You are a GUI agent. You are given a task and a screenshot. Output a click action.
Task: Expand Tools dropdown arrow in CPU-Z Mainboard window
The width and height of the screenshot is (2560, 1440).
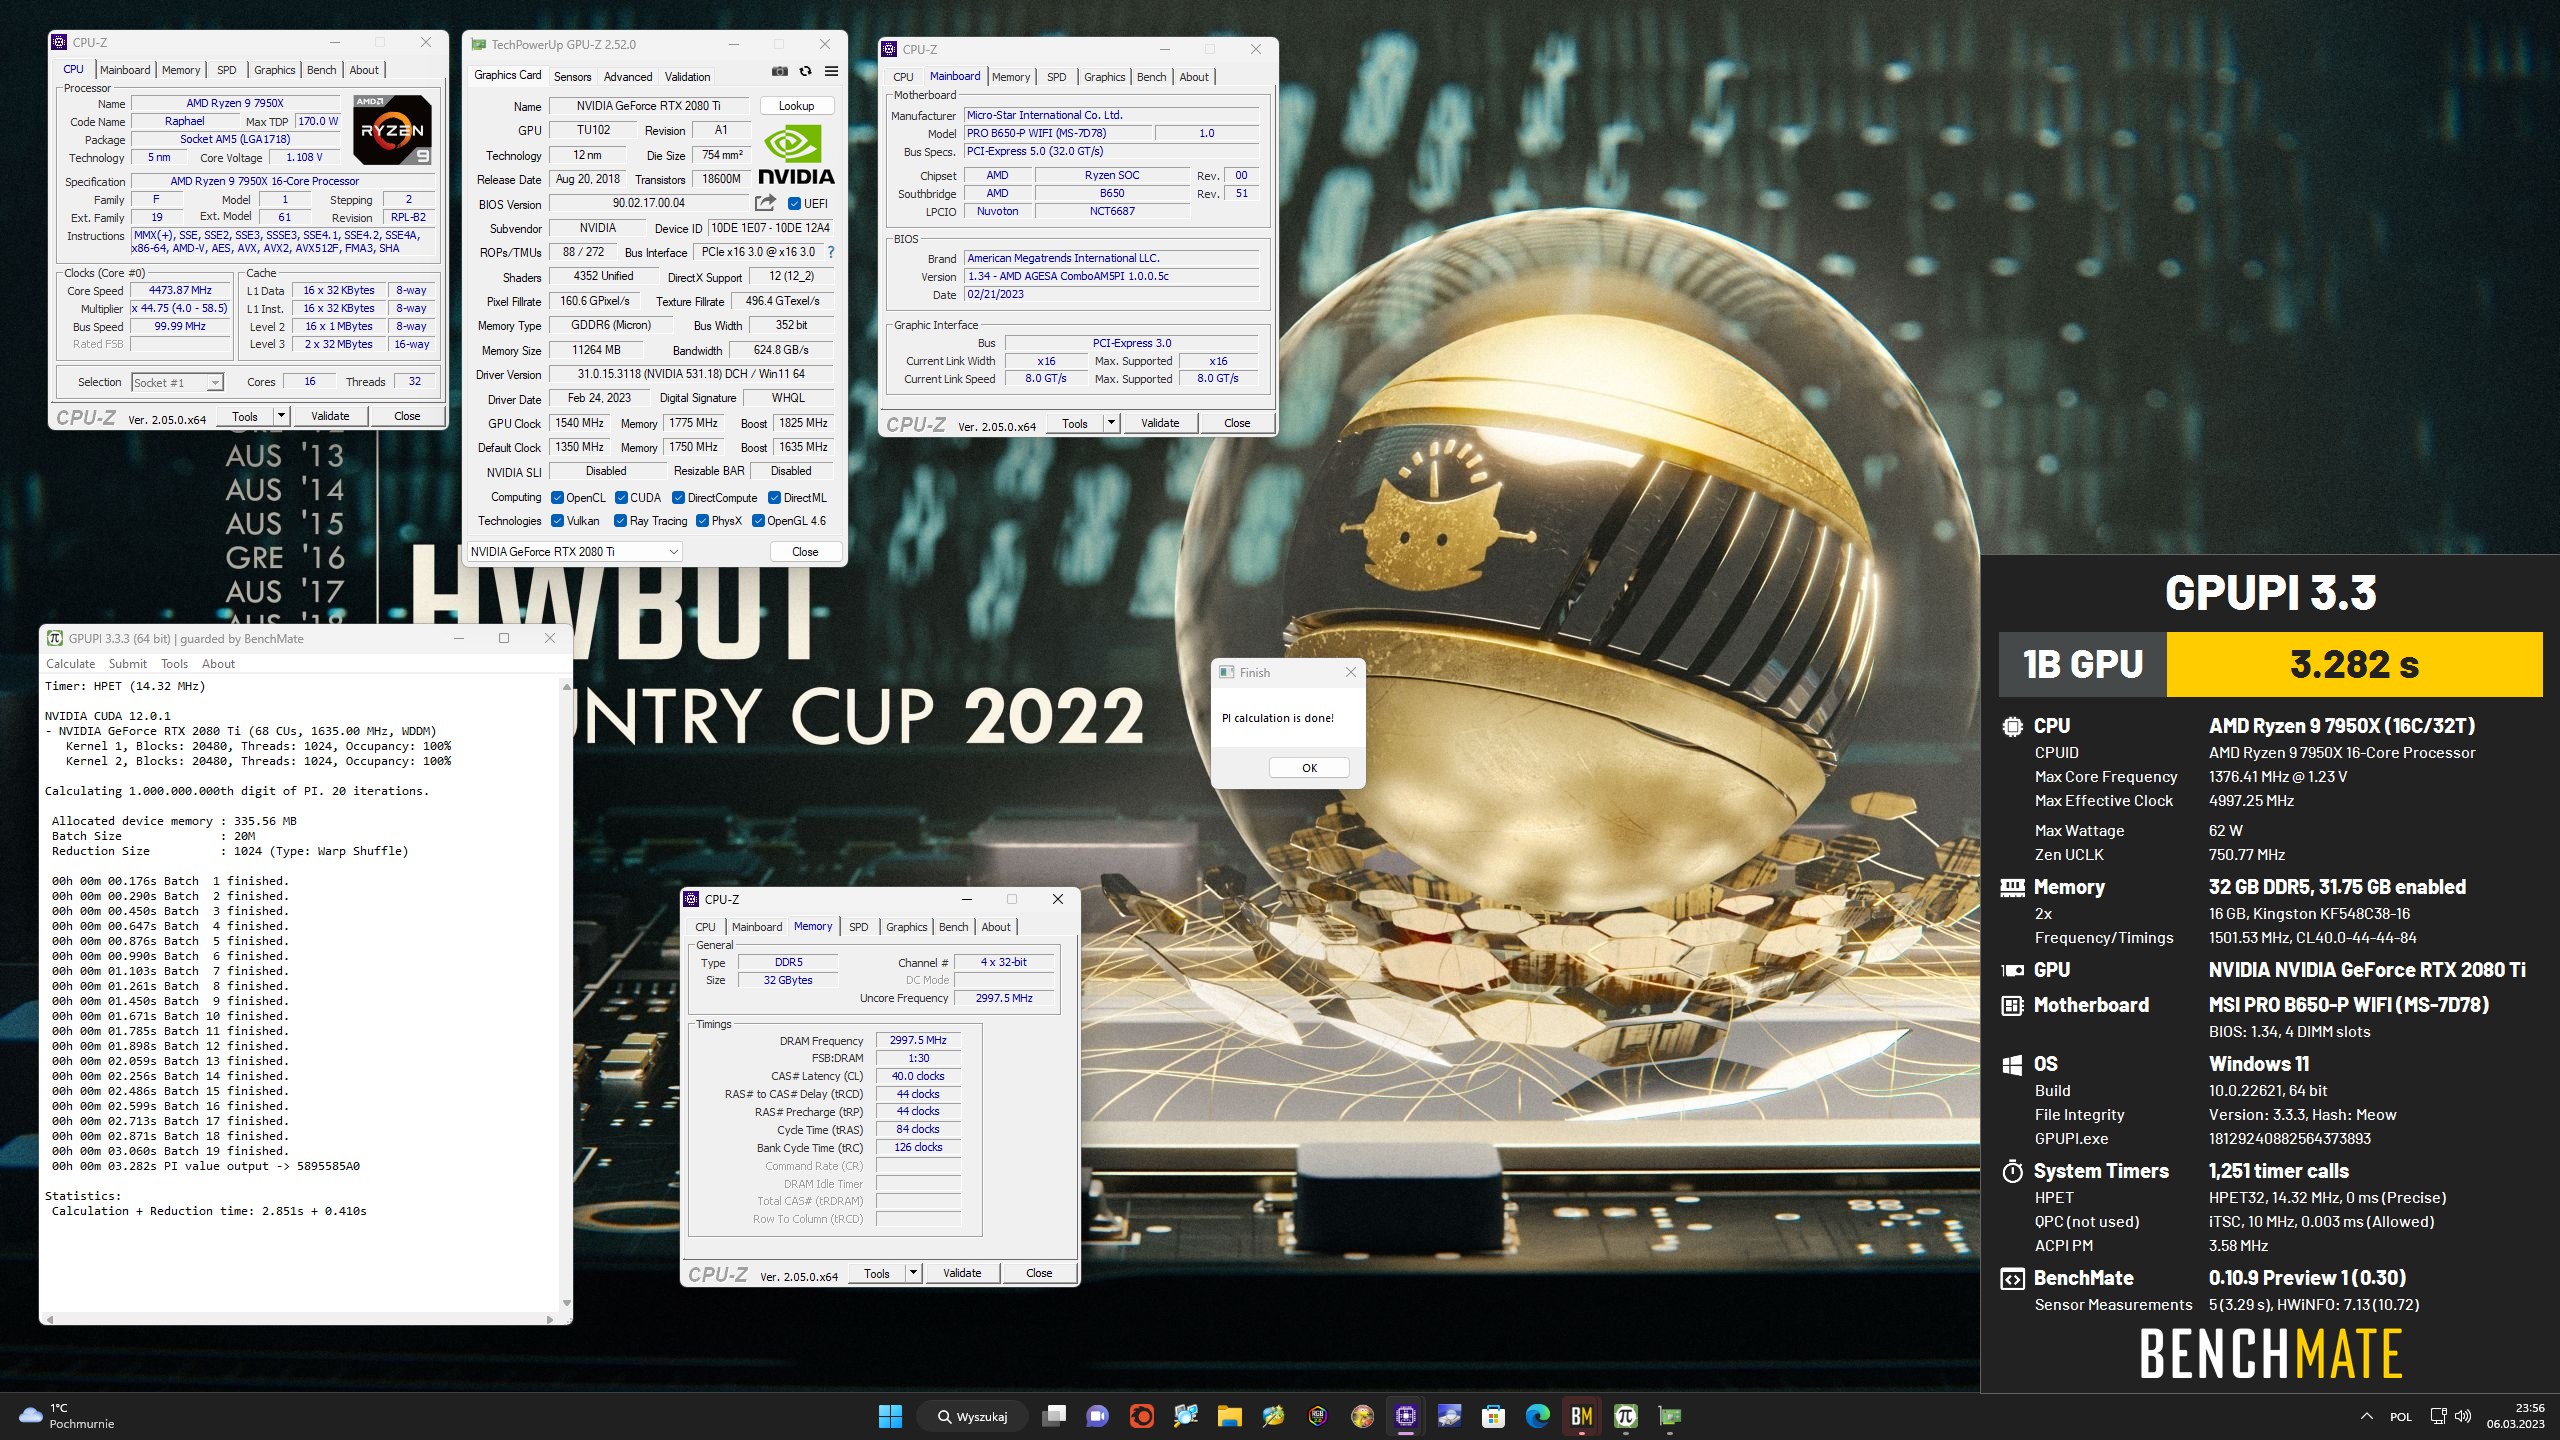pos(1111,423)
